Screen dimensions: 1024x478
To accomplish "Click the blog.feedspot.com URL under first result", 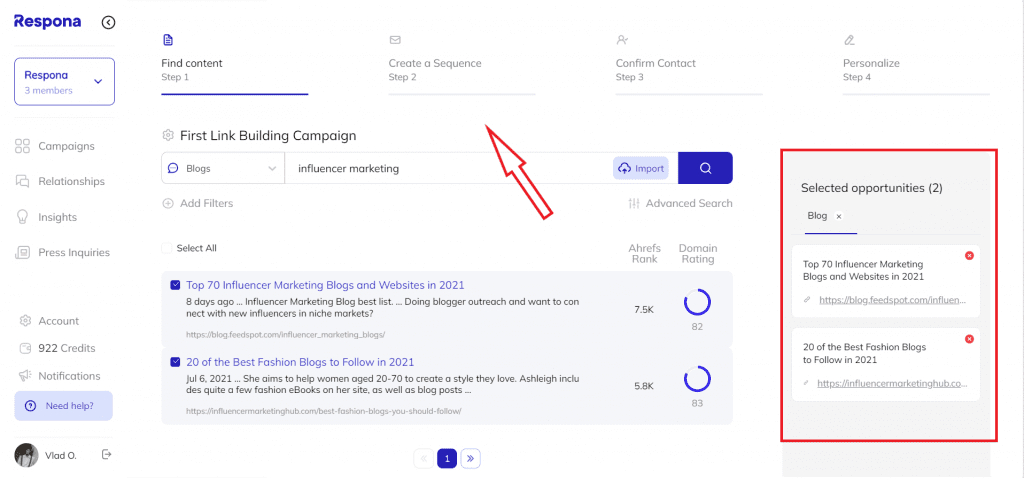I will click(x=285, y=334).
